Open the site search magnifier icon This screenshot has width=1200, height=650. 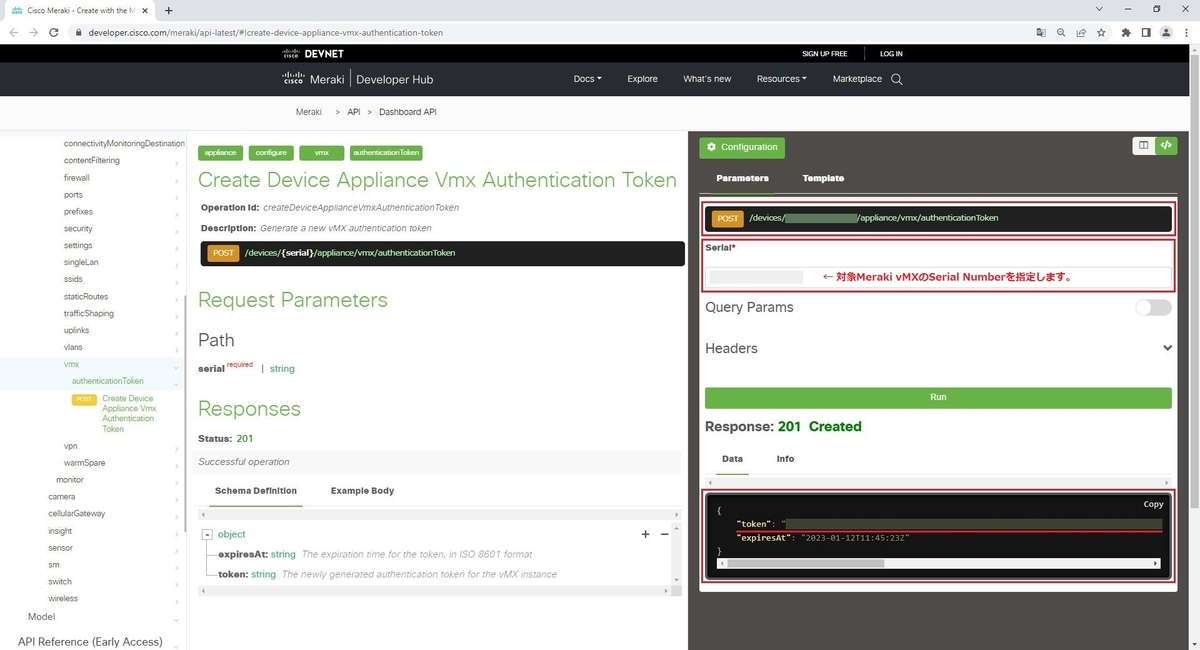(897, 79)
